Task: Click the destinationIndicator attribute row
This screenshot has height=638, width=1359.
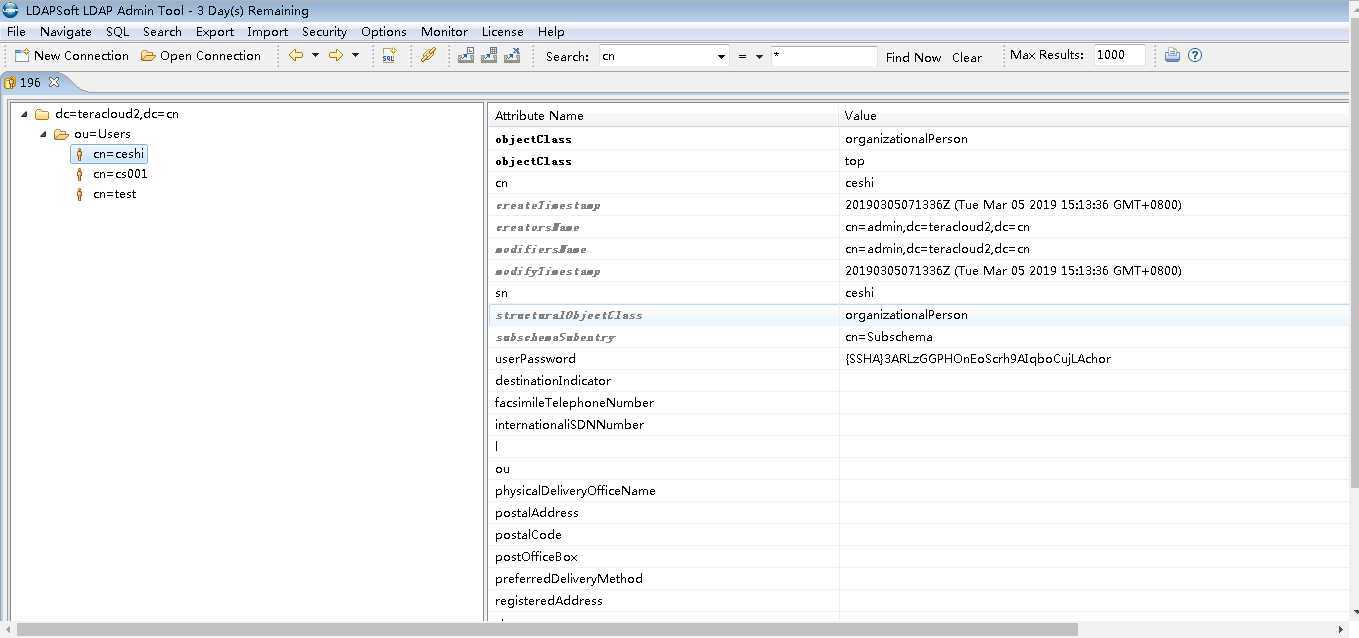Action: [x=919, y=381]
